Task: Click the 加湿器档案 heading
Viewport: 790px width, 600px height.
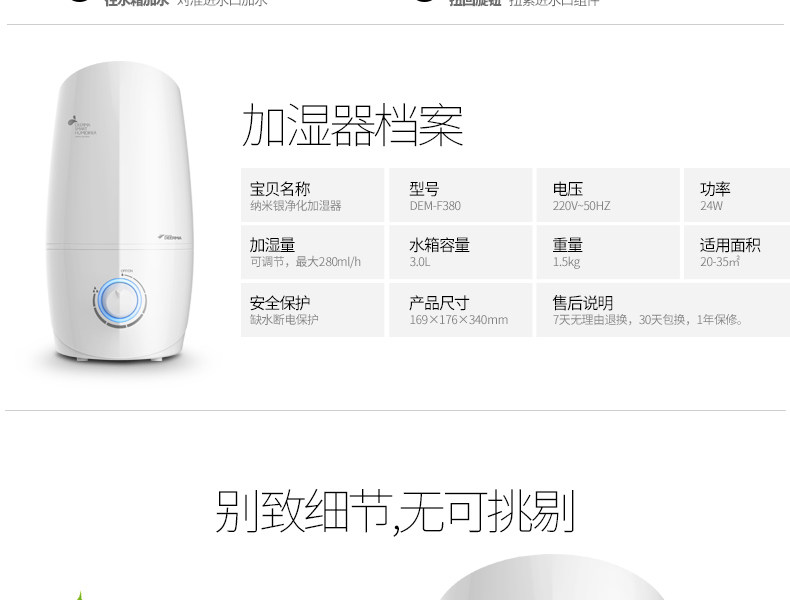Action: tap(352, 125)
